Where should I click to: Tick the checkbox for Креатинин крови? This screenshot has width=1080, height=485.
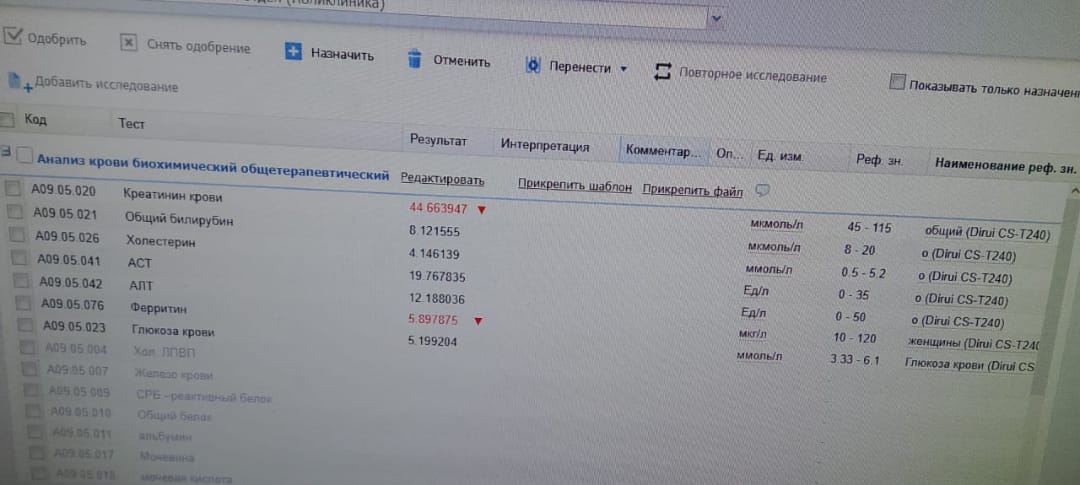(13, 188)
